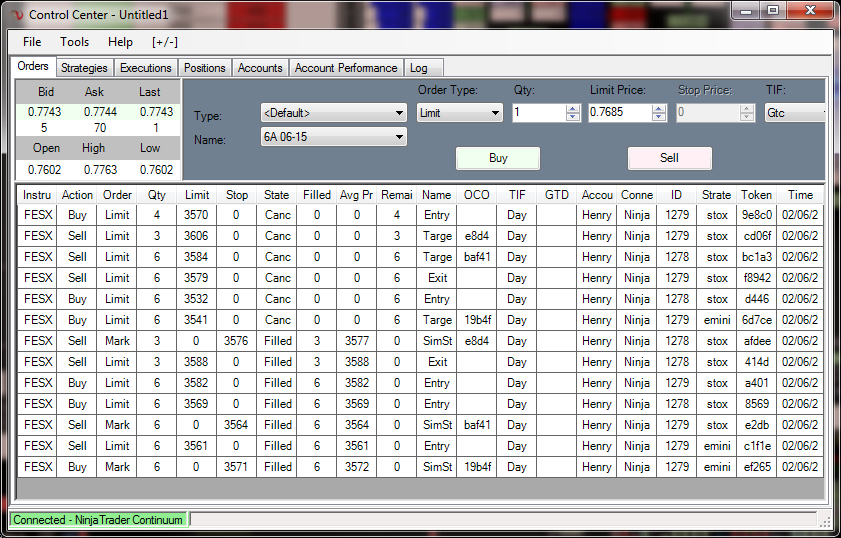This screenshot has width=841, height=538.
Task: Sort by the Remai column header
Action: click(397, 195)
